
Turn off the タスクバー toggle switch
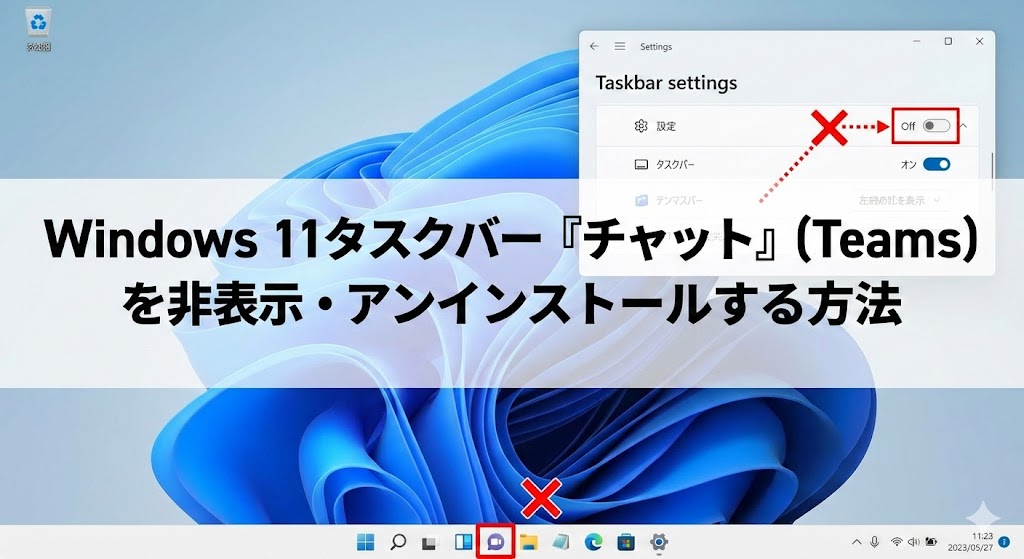(x=936, y=164)
